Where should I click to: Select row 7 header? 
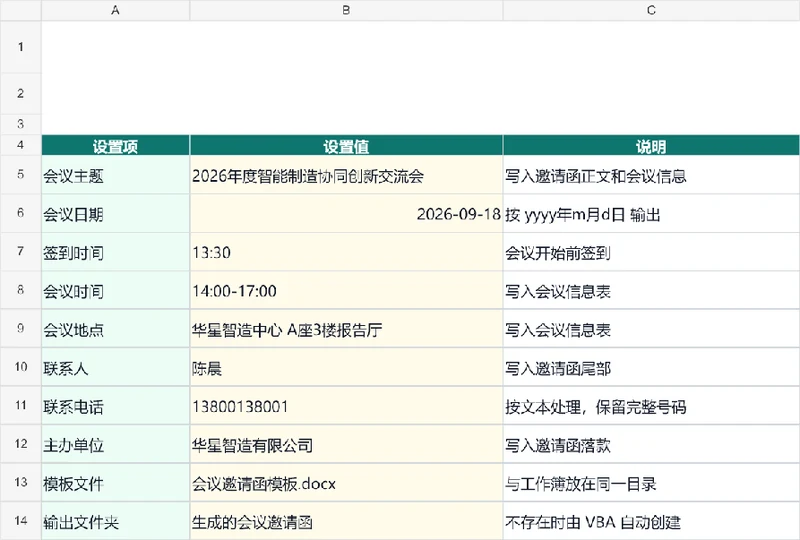tap(20, 252)
